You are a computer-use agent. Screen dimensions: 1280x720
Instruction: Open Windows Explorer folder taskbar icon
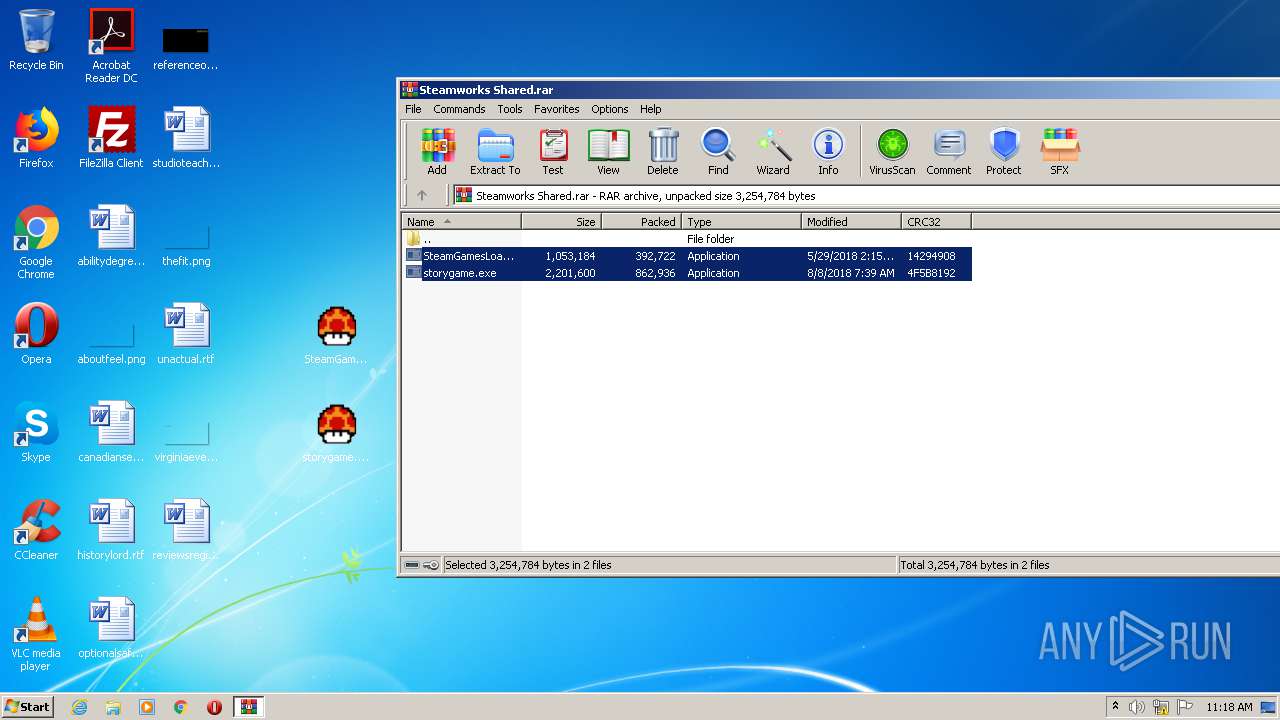pos(113,707)
